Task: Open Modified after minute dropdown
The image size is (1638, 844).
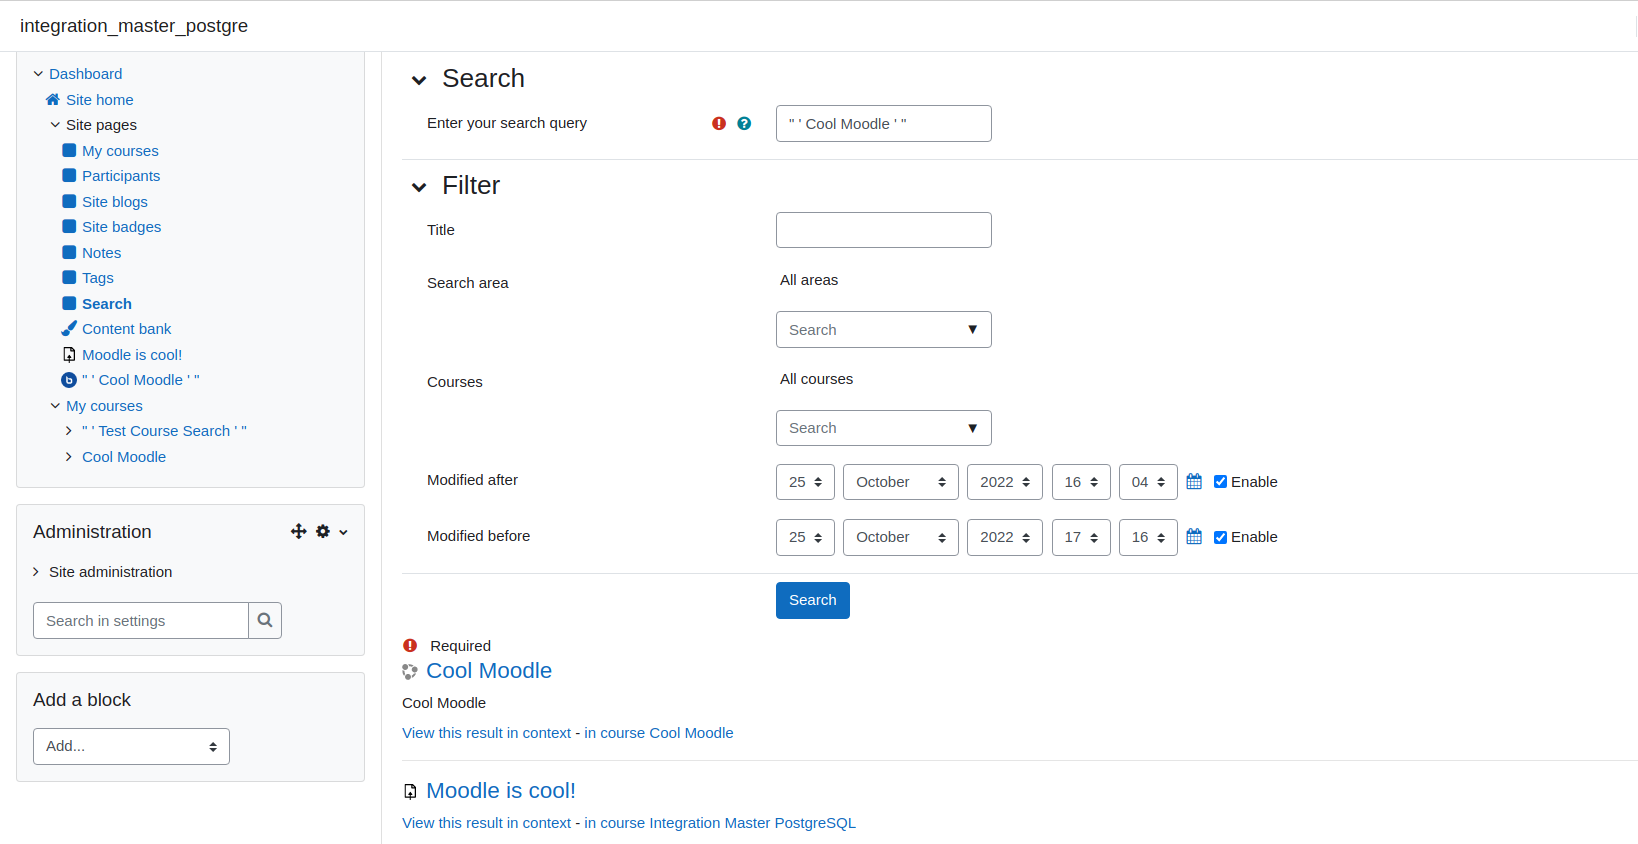Action: click(x=1148, y=482)
